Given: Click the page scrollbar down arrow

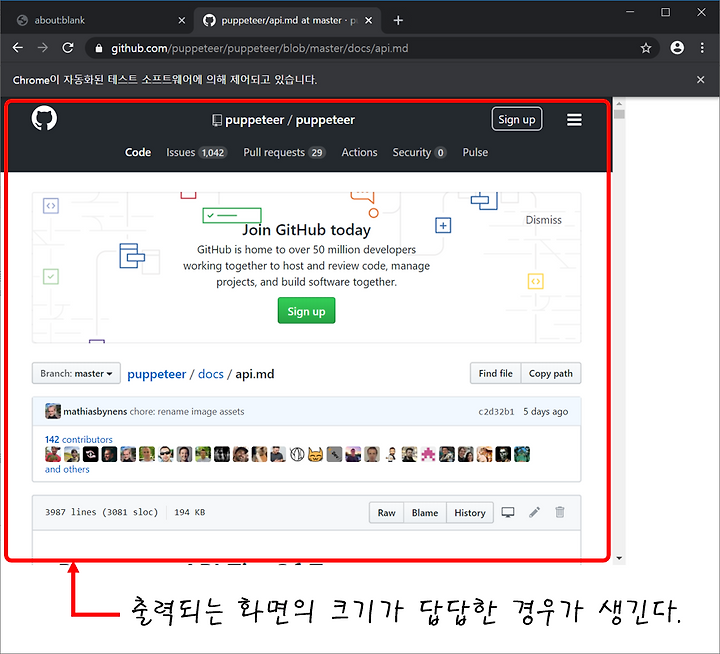Looking at the screenshot, I should (619, 558).
